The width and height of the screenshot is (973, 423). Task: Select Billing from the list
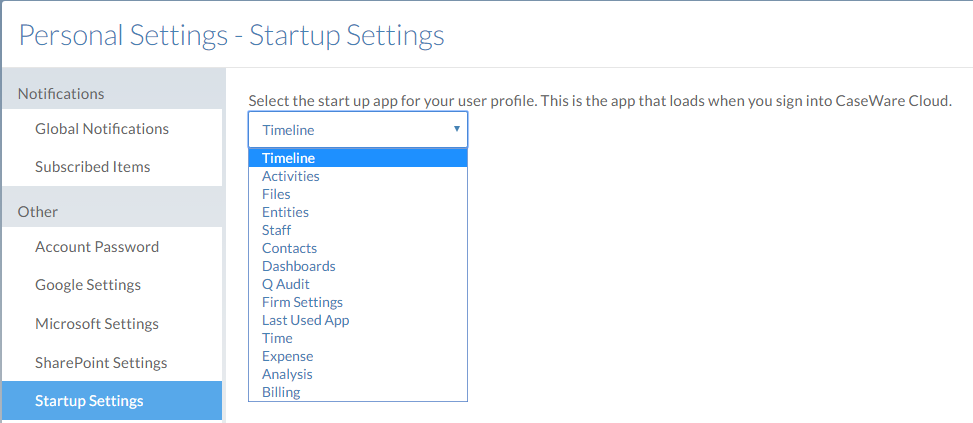click(281, 392)
